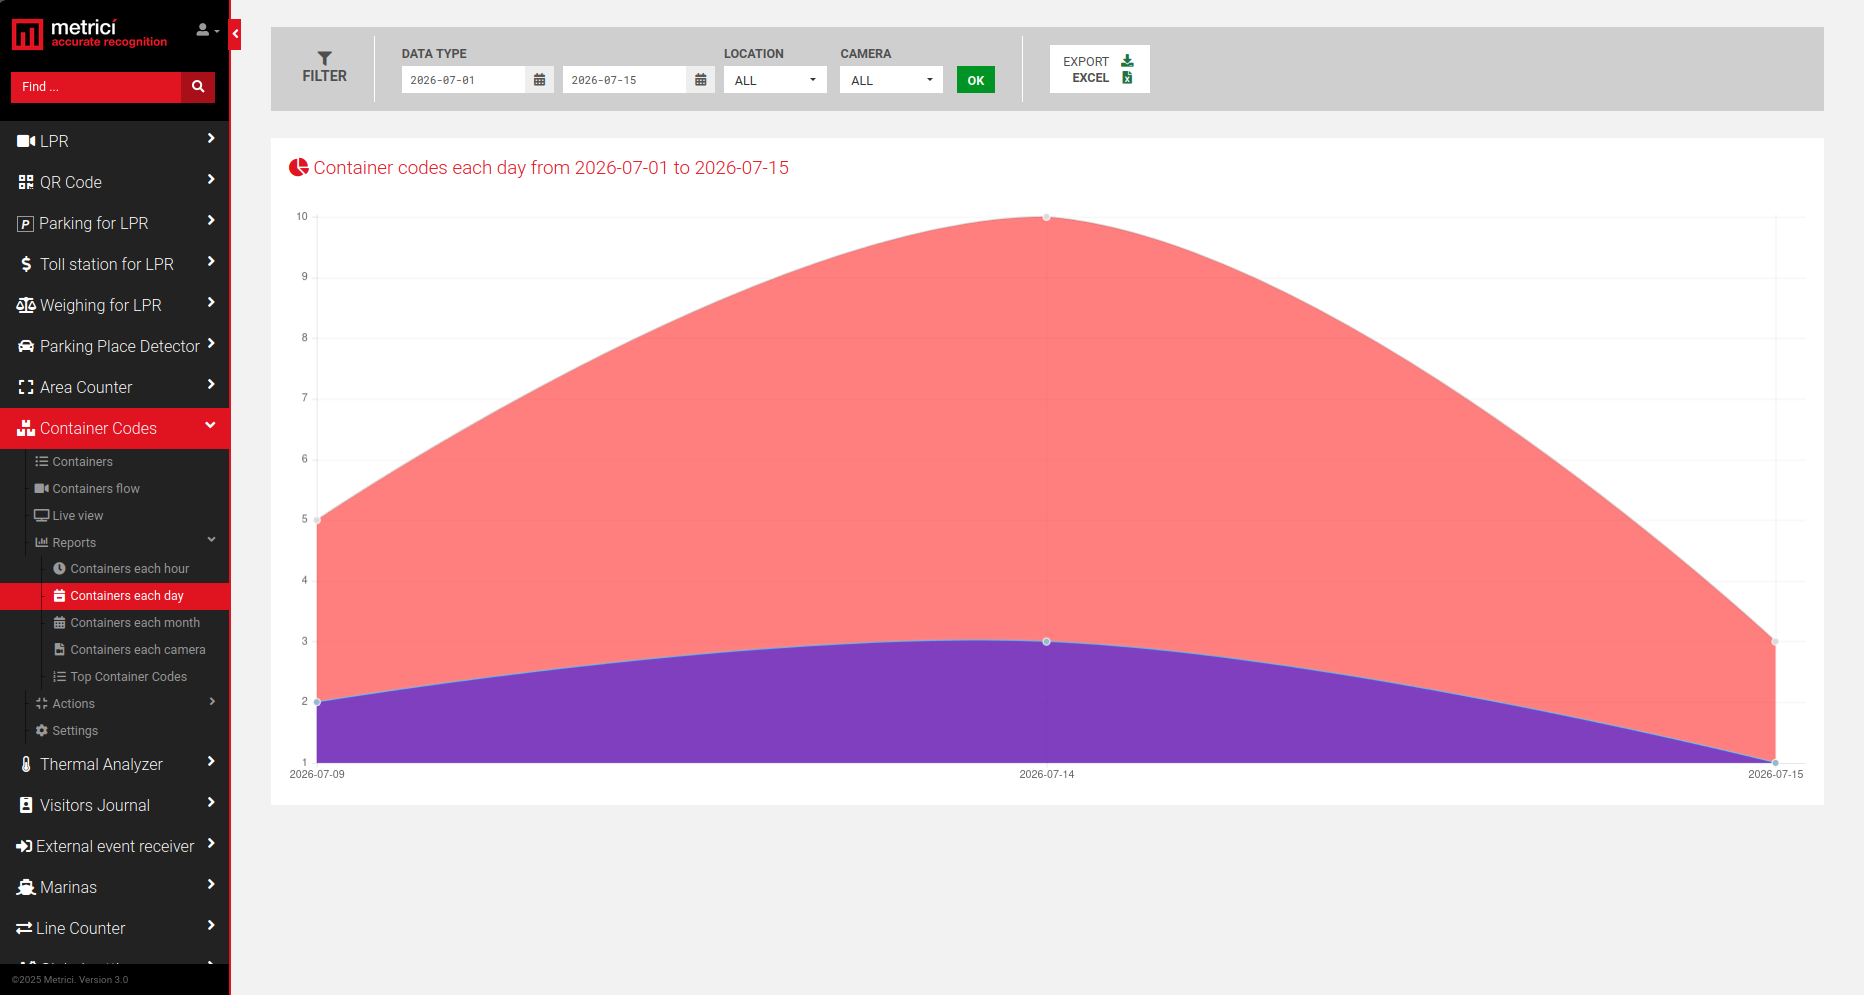Click purple series point at 2026-07-09
This screenshot has width=1864, height=995.
point(317,702)
